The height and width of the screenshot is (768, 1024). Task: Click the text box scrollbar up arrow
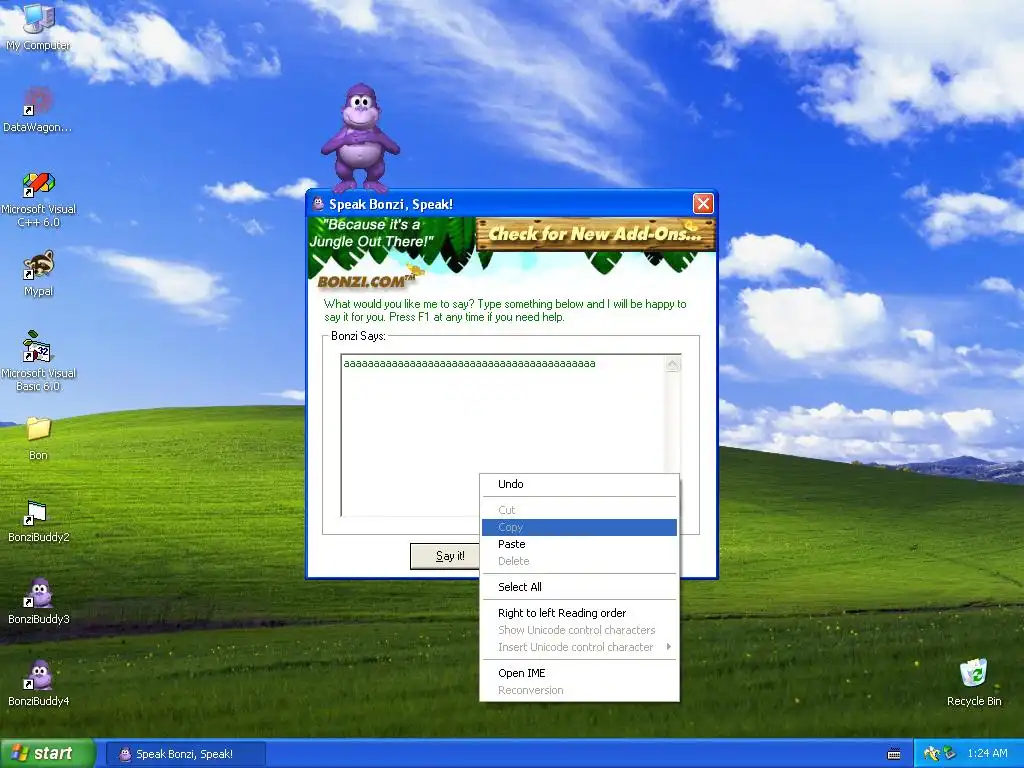[673, 364]
